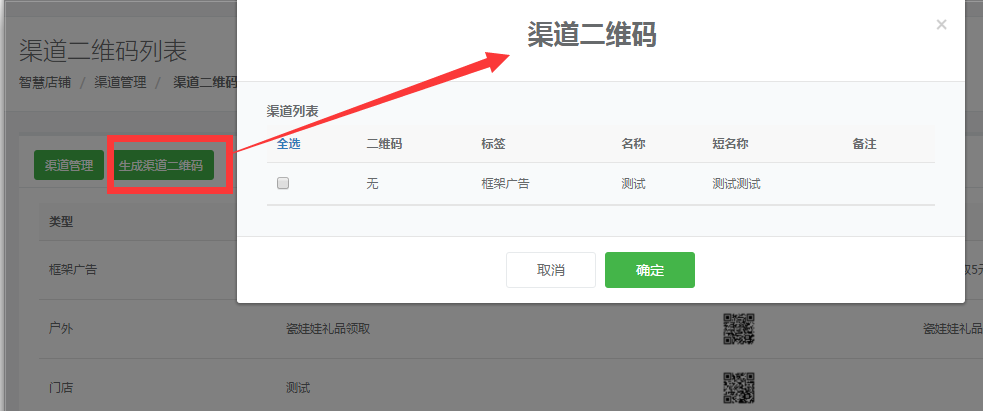This screenshot has width=983, height=411.
Task: Click the 备注 column header
Action: 864,143
